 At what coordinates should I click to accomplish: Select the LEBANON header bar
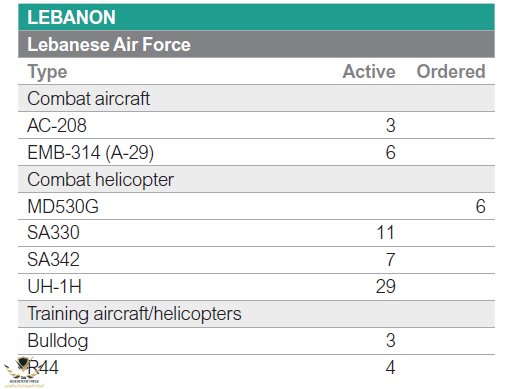256,17
